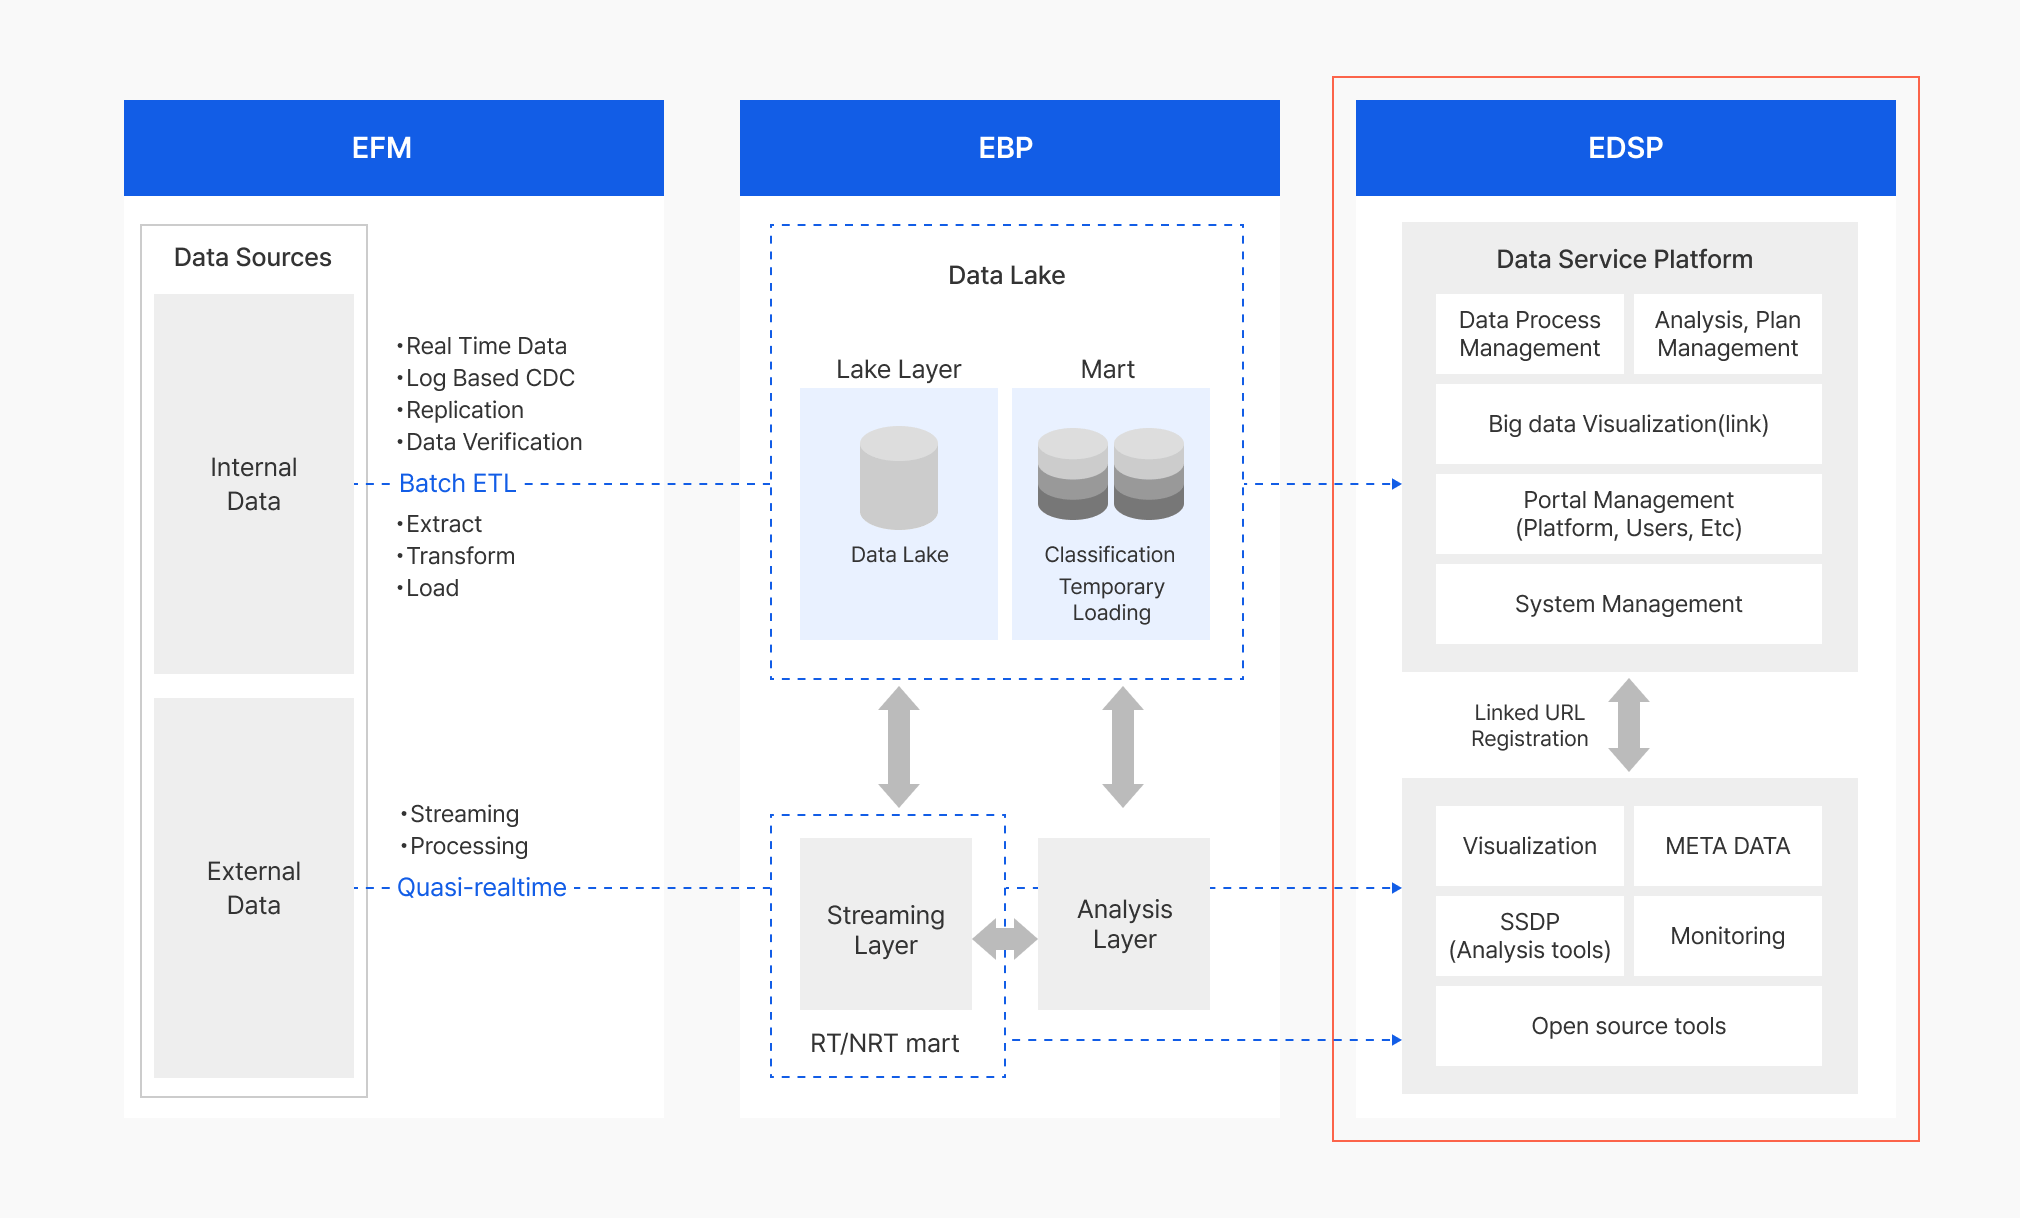Click System Management box
Image resolution: width=2020 pixels, height=1218 pixels.
click(x=1629, y=604)
